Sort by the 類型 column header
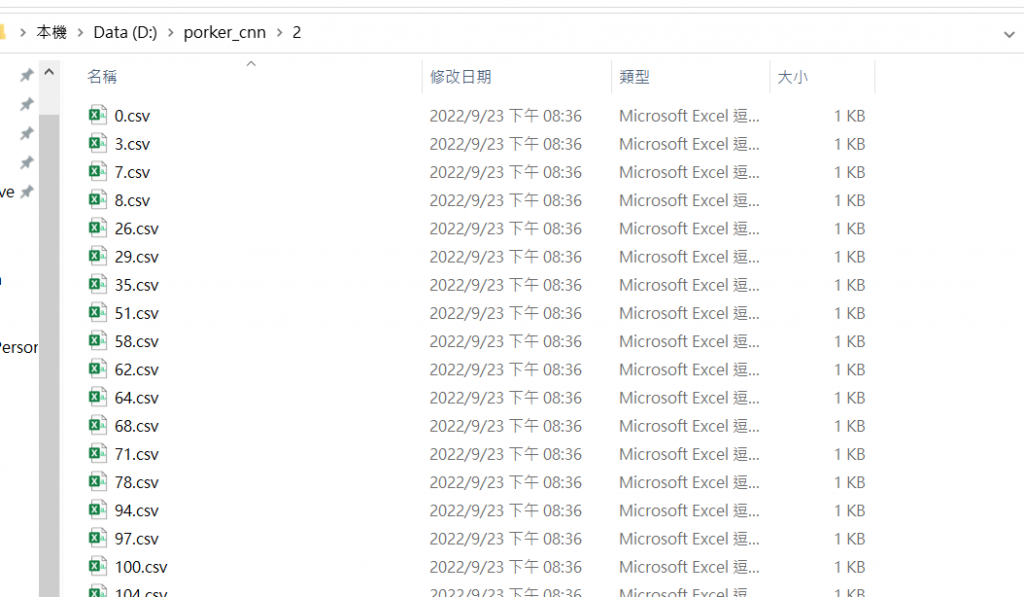The height and width of the screenshot is (597, 1024). click(634, 76)
